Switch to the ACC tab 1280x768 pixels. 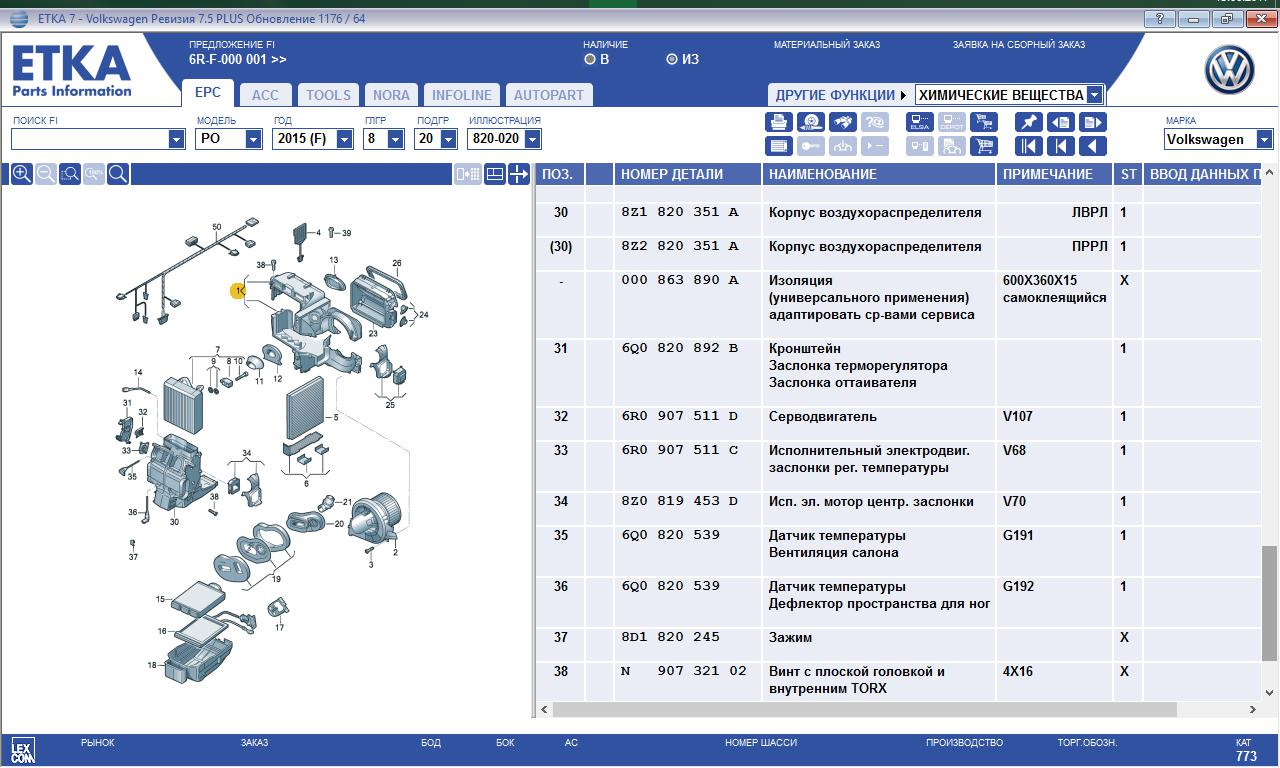[265, 95]
